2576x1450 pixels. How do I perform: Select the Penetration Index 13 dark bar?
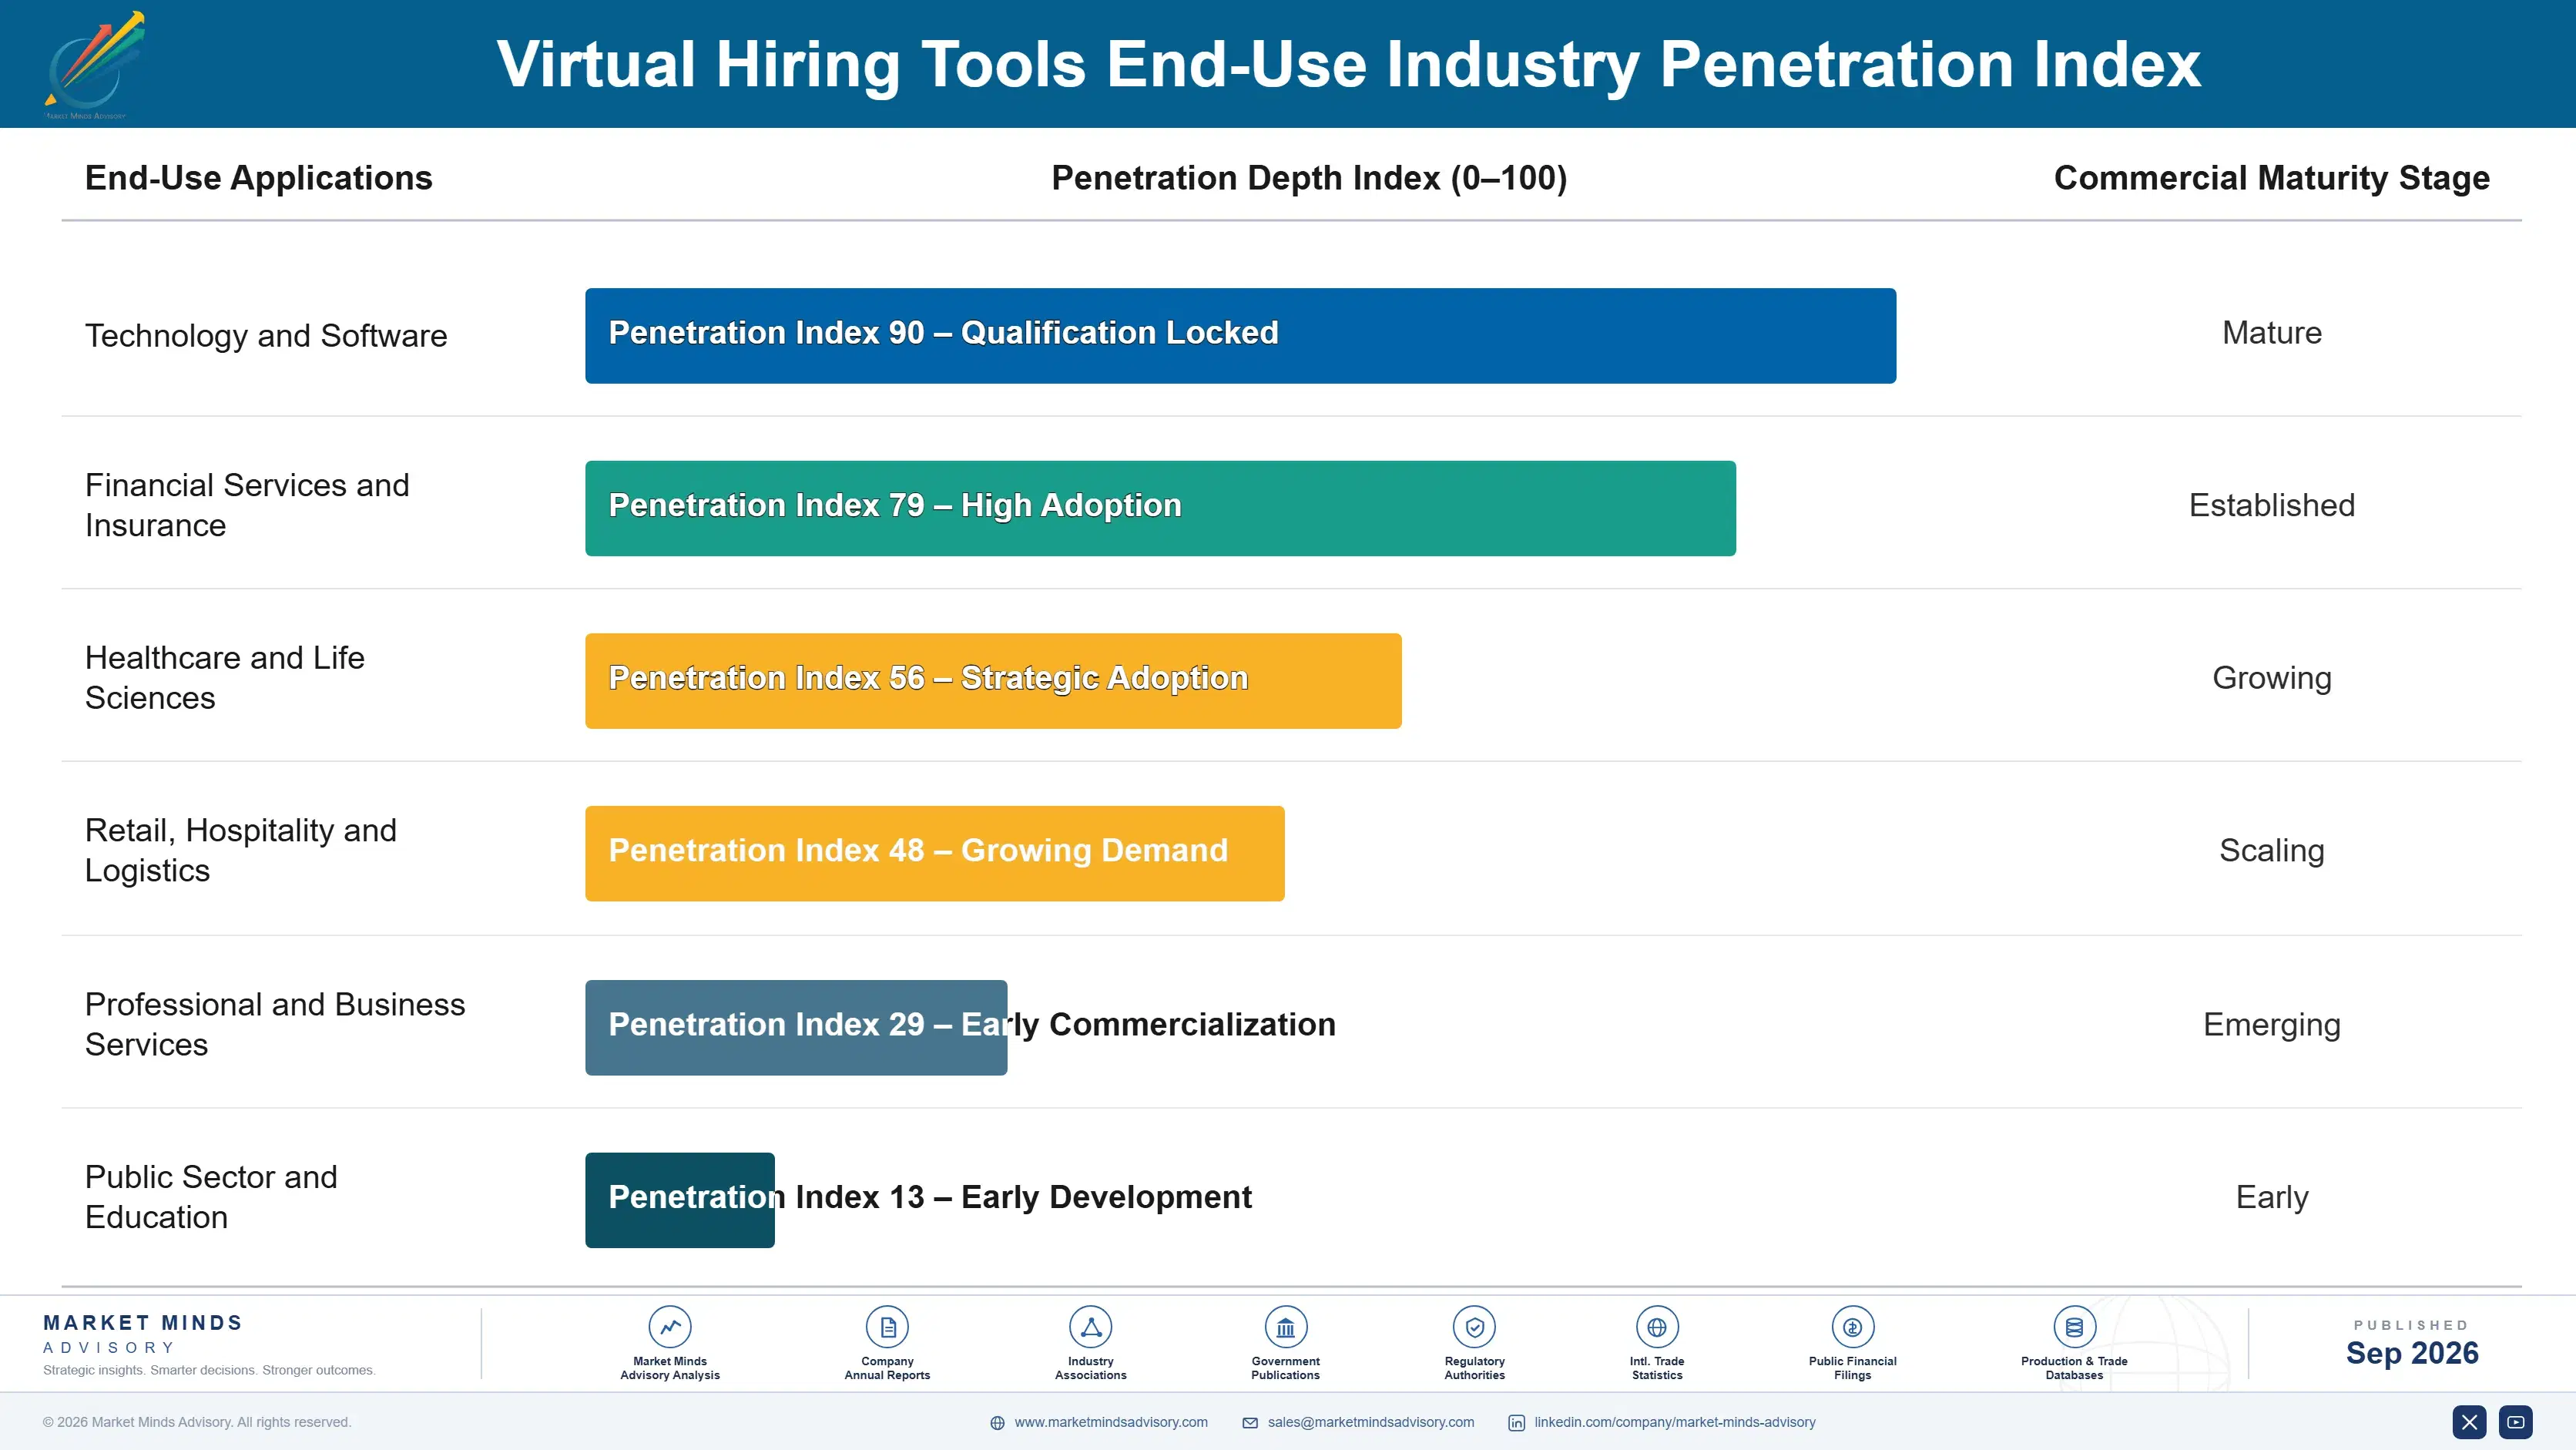click(679, 1200)
